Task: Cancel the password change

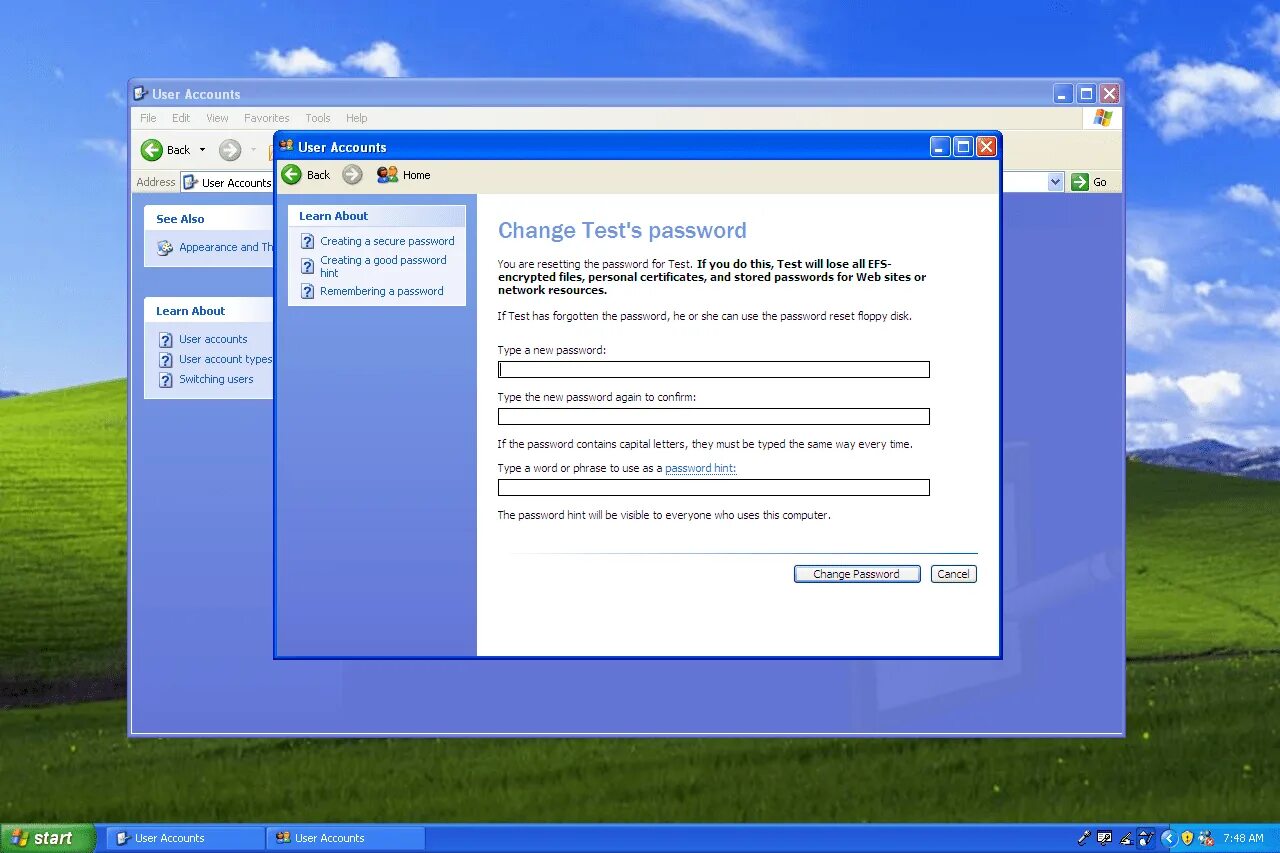Action: click(953, 574)
